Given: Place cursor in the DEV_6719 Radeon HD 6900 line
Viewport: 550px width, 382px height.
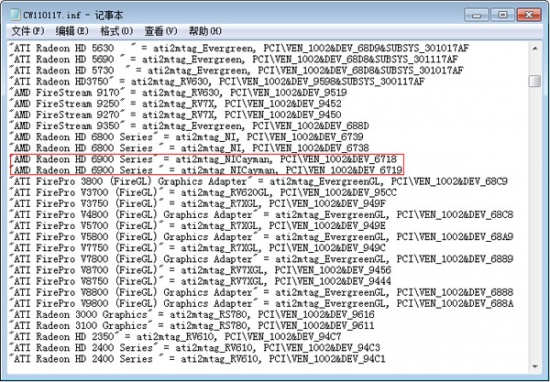Looking at the screenshot, I should (x=206, y=170).
